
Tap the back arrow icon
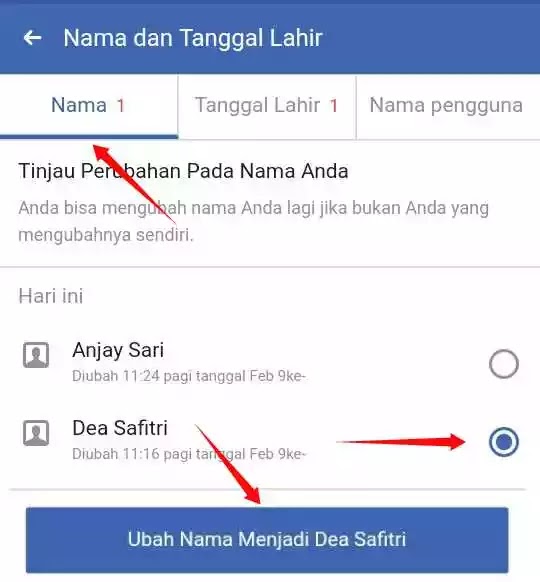32,38
